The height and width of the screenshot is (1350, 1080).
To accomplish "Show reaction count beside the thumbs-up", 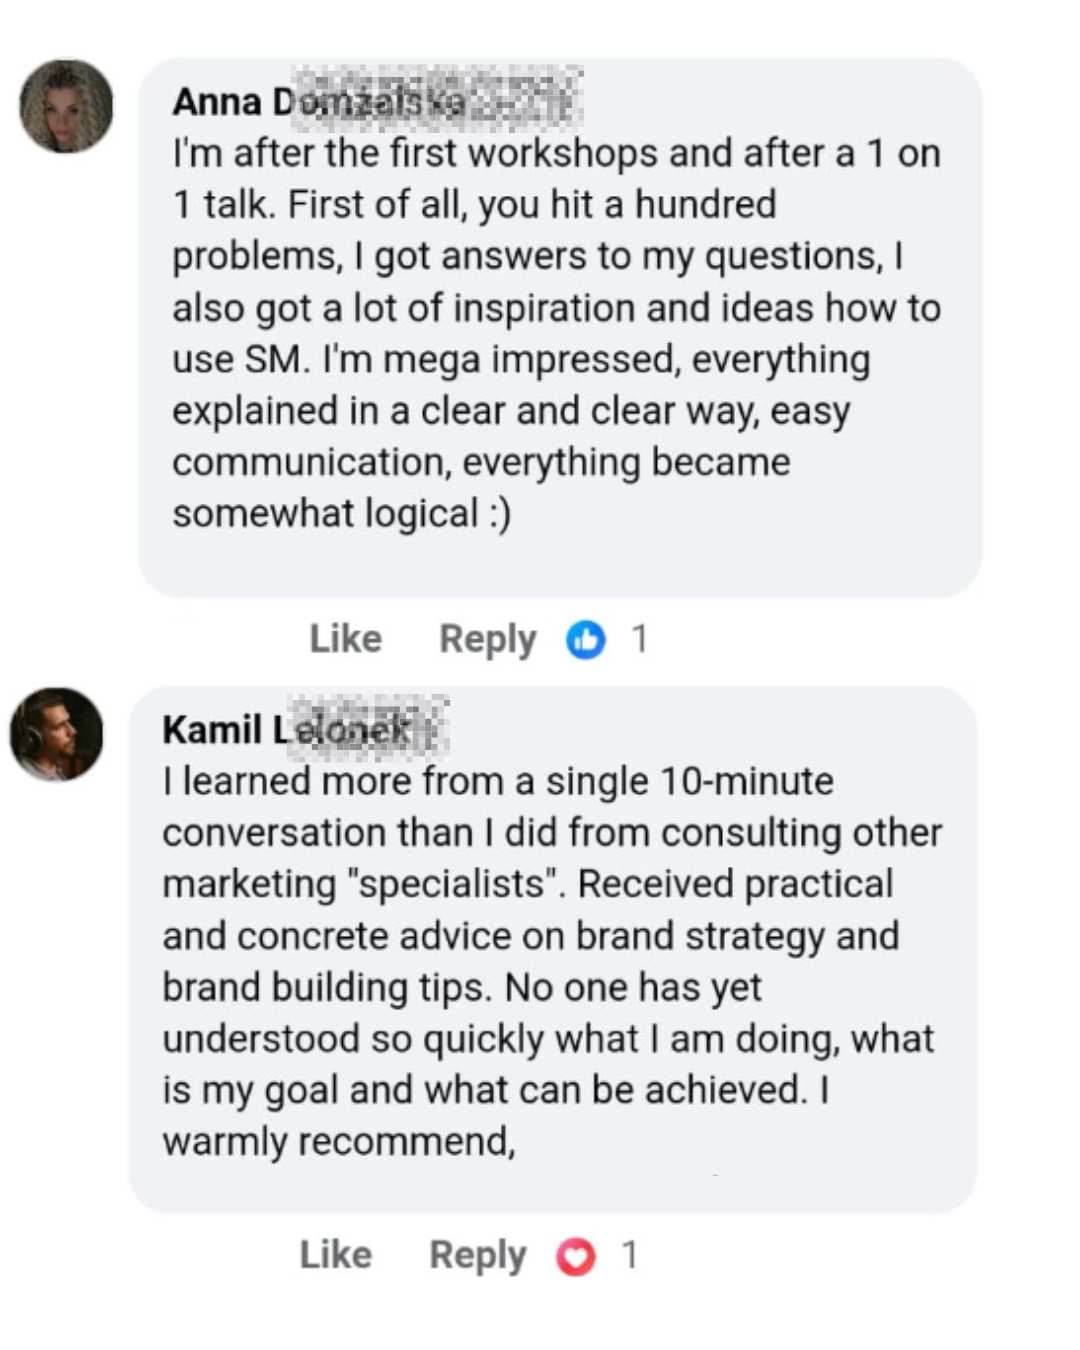I will click(640, 639).
